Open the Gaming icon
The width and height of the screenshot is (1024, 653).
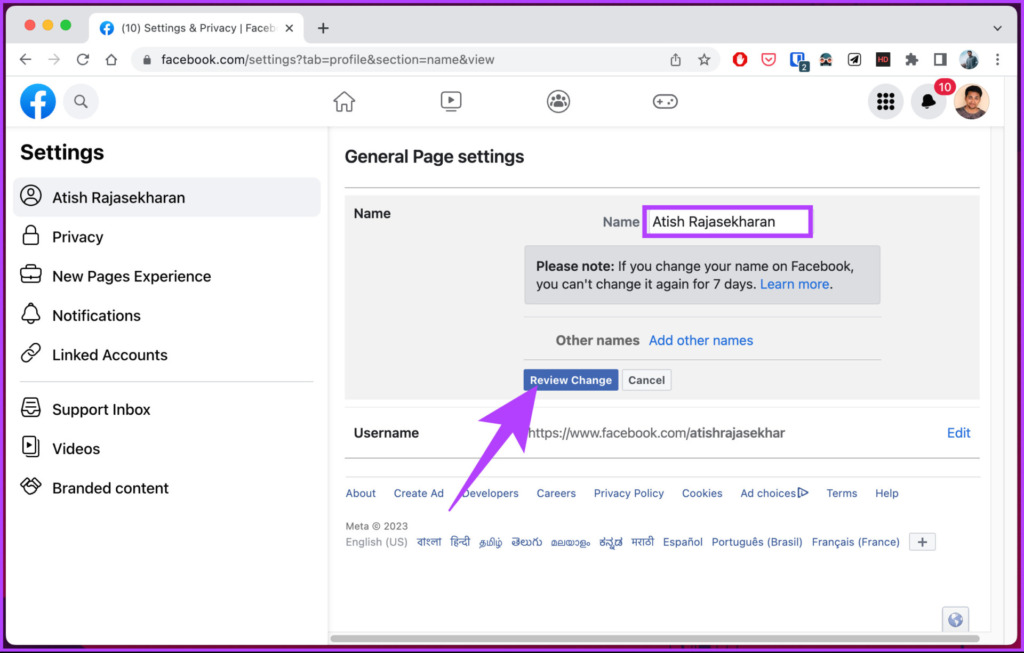click(x=665, y=101)
